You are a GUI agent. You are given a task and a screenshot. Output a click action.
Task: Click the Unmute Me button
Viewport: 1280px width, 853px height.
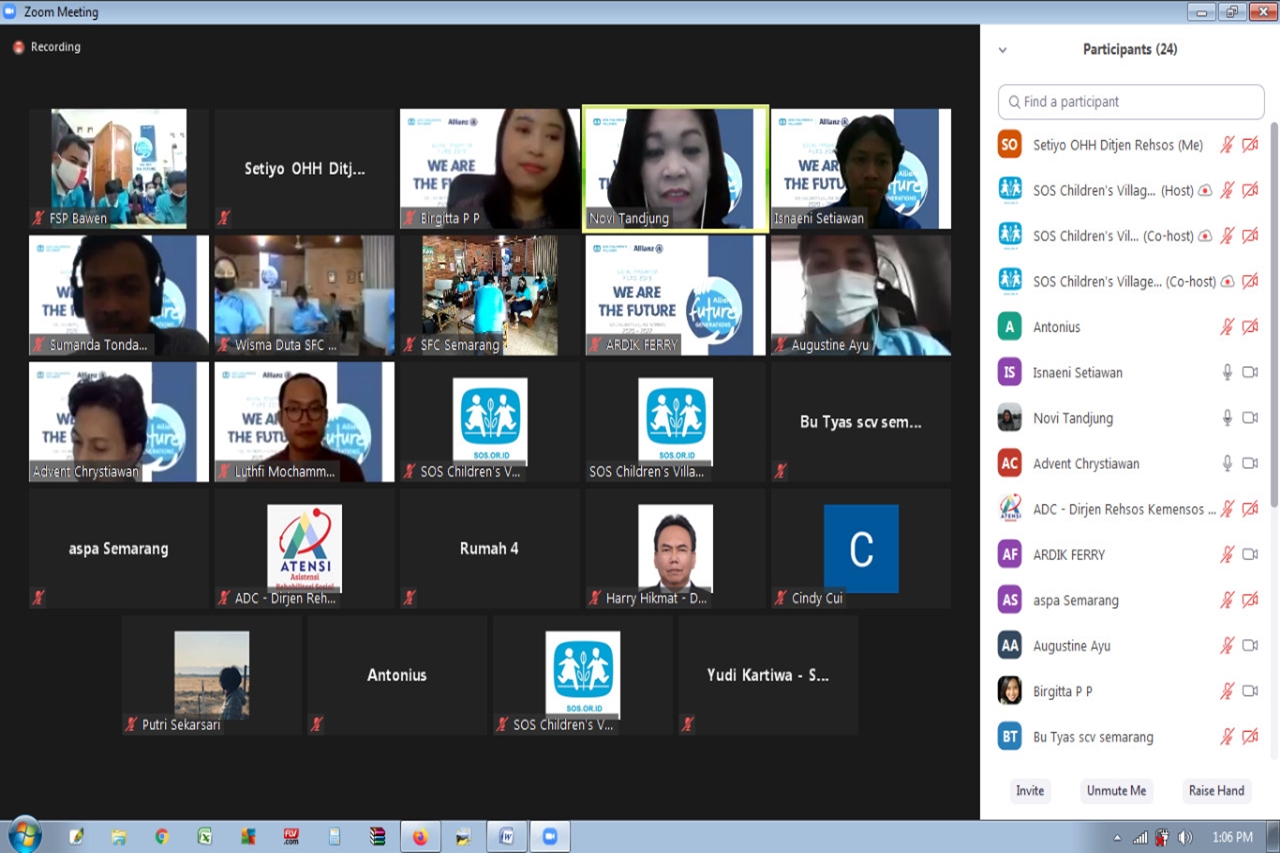coord(1116,790)
